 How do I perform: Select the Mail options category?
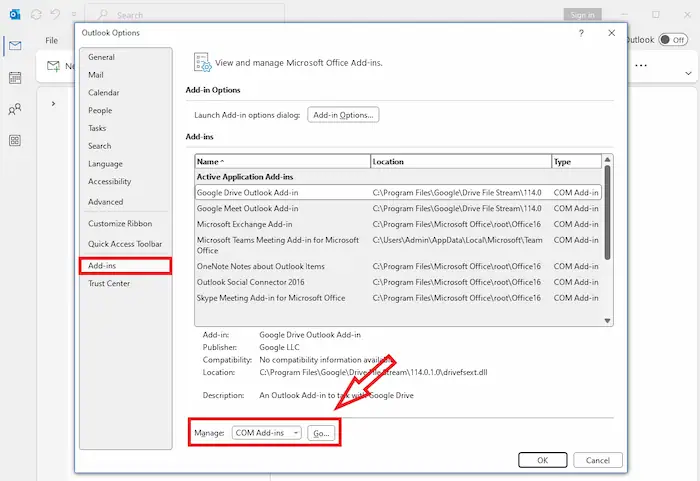[x=96, y=75]
